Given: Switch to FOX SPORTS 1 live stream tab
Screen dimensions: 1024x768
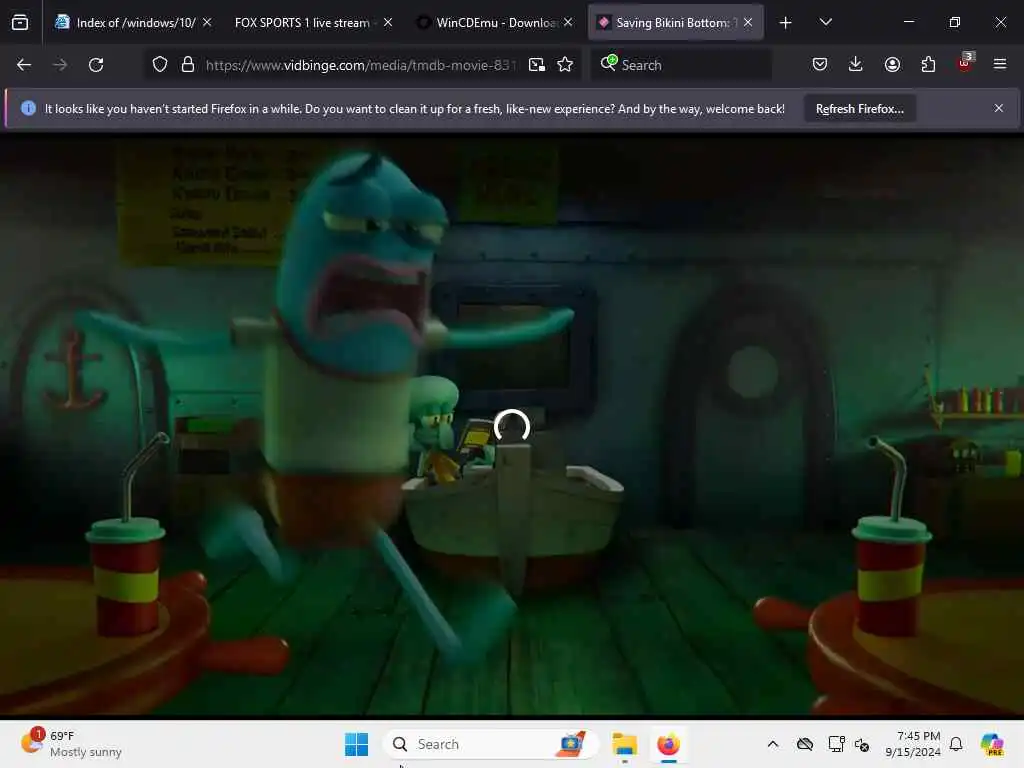Looking at the screenshot, I should [x=313, y=22].
